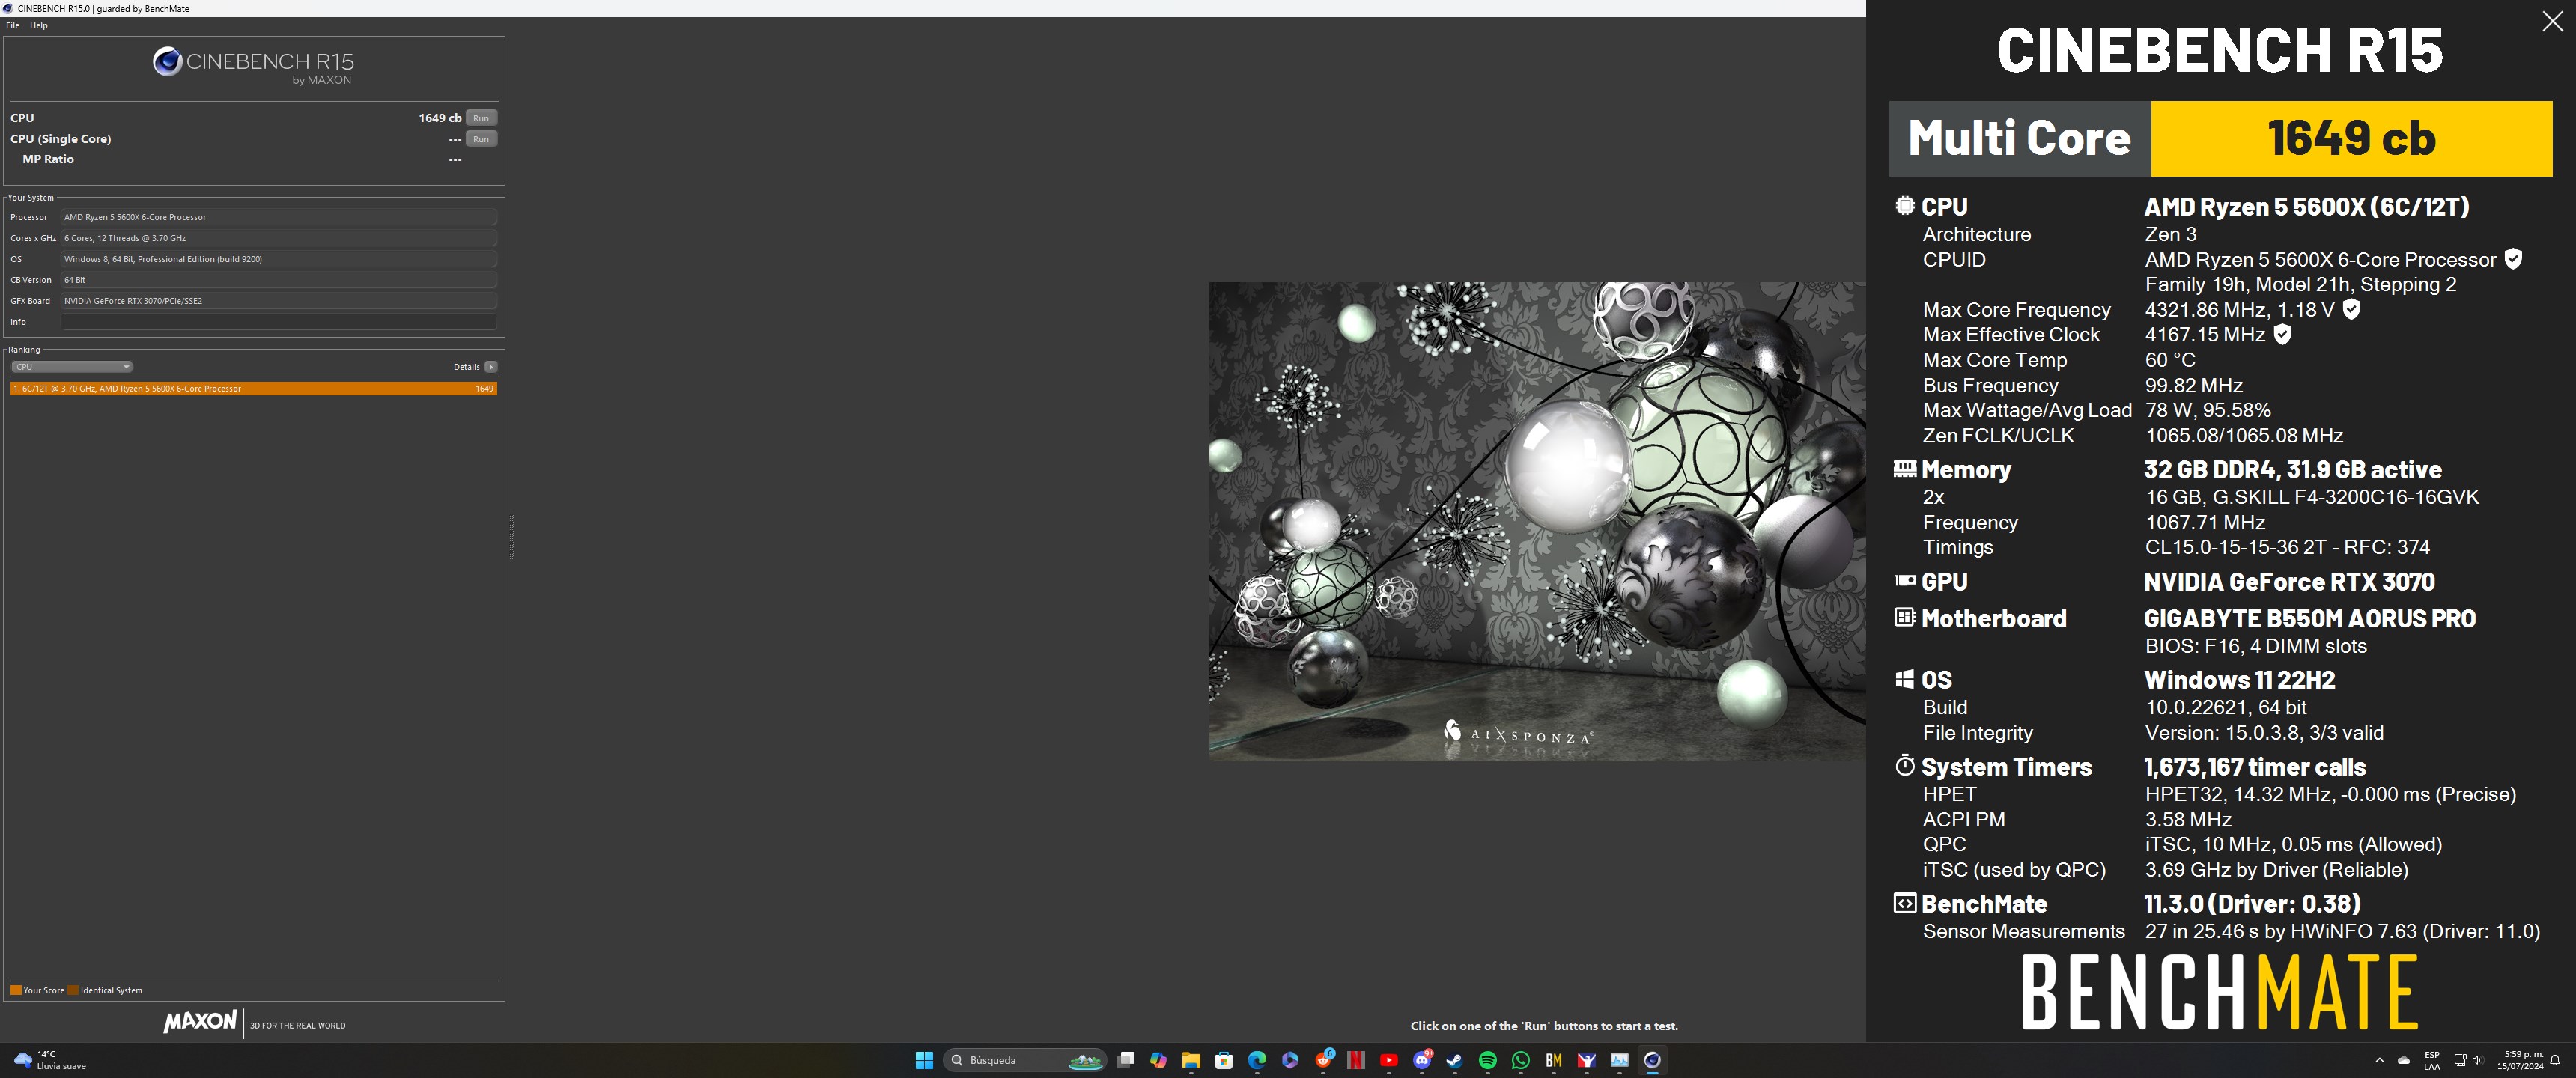2576x1078 pixels.
Task: Open YouTube from taskbar
Action: click(1389, 1060)
